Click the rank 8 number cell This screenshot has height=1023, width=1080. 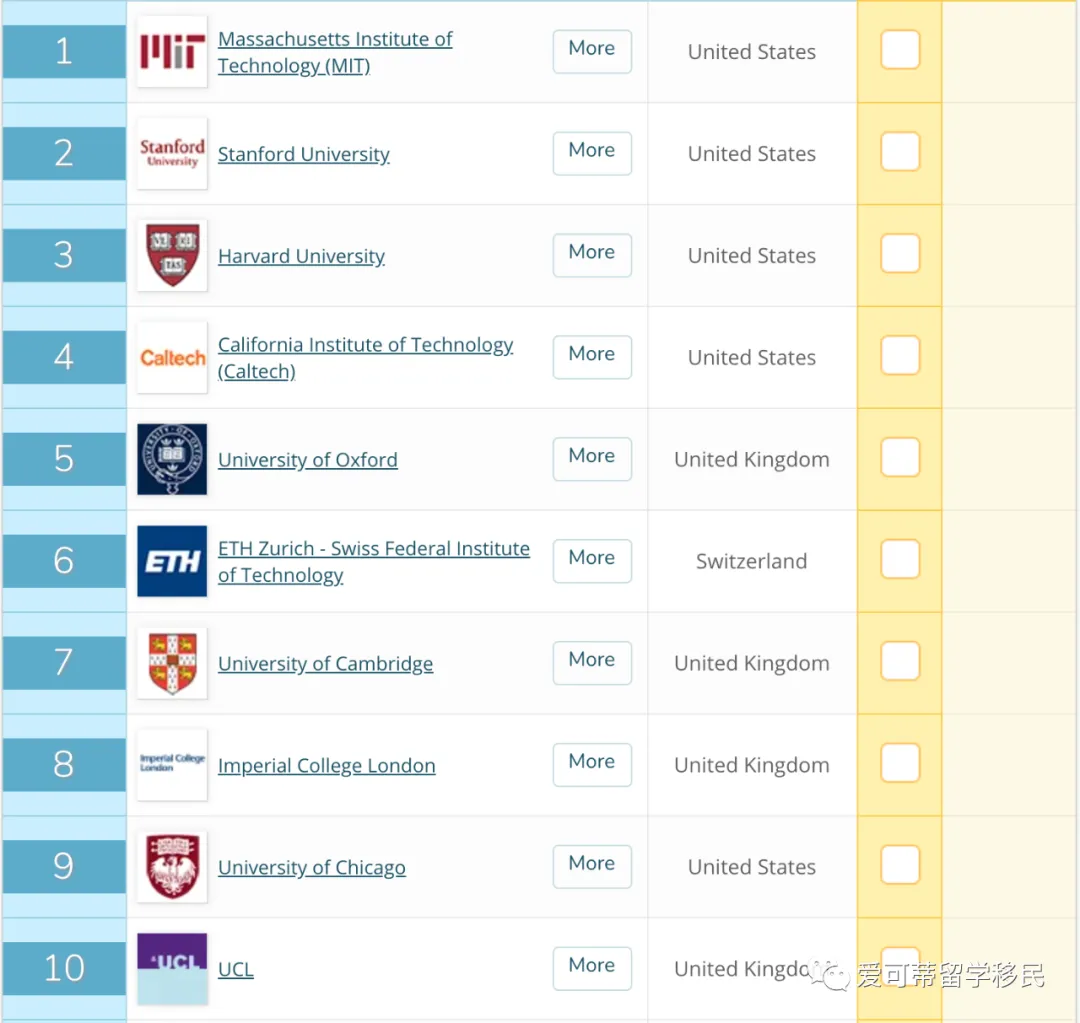64,765
